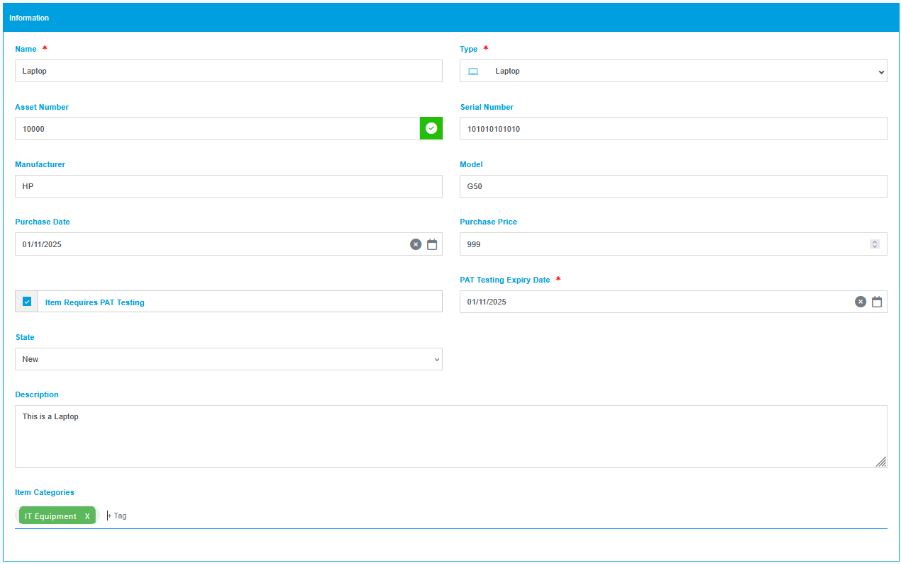Click the Purchase Price stepper arrows
901x564 pixels.
874,244
